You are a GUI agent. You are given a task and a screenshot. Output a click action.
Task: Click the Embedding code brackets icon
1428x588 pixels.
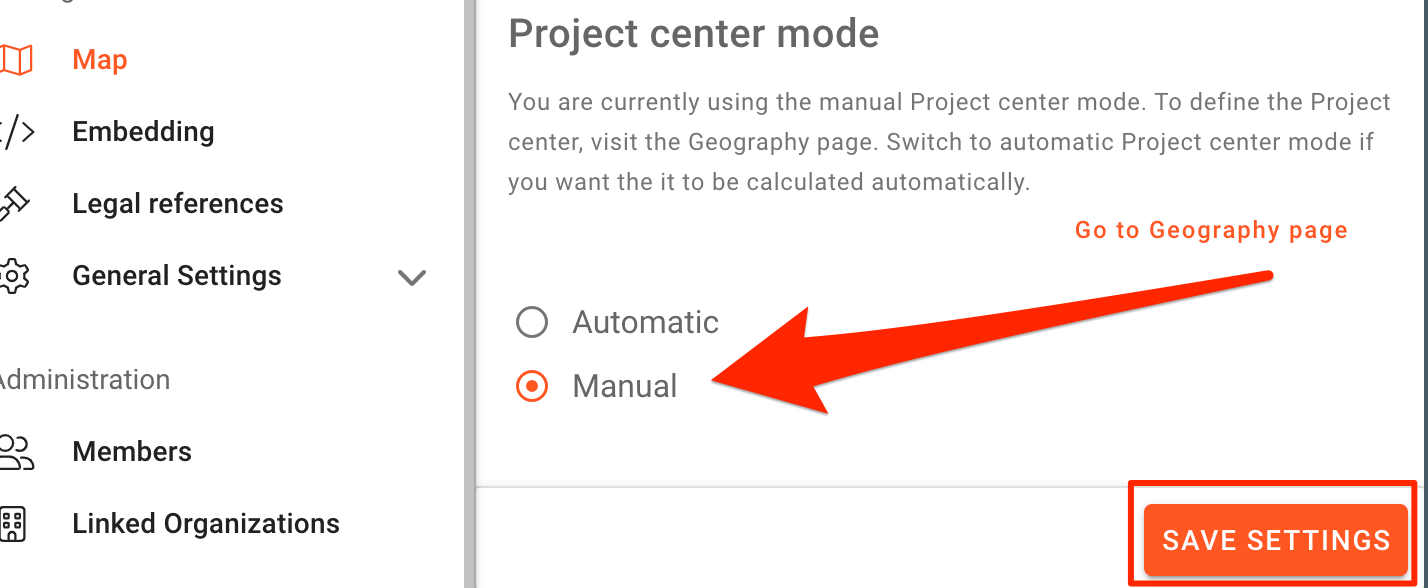pos(17,132)
